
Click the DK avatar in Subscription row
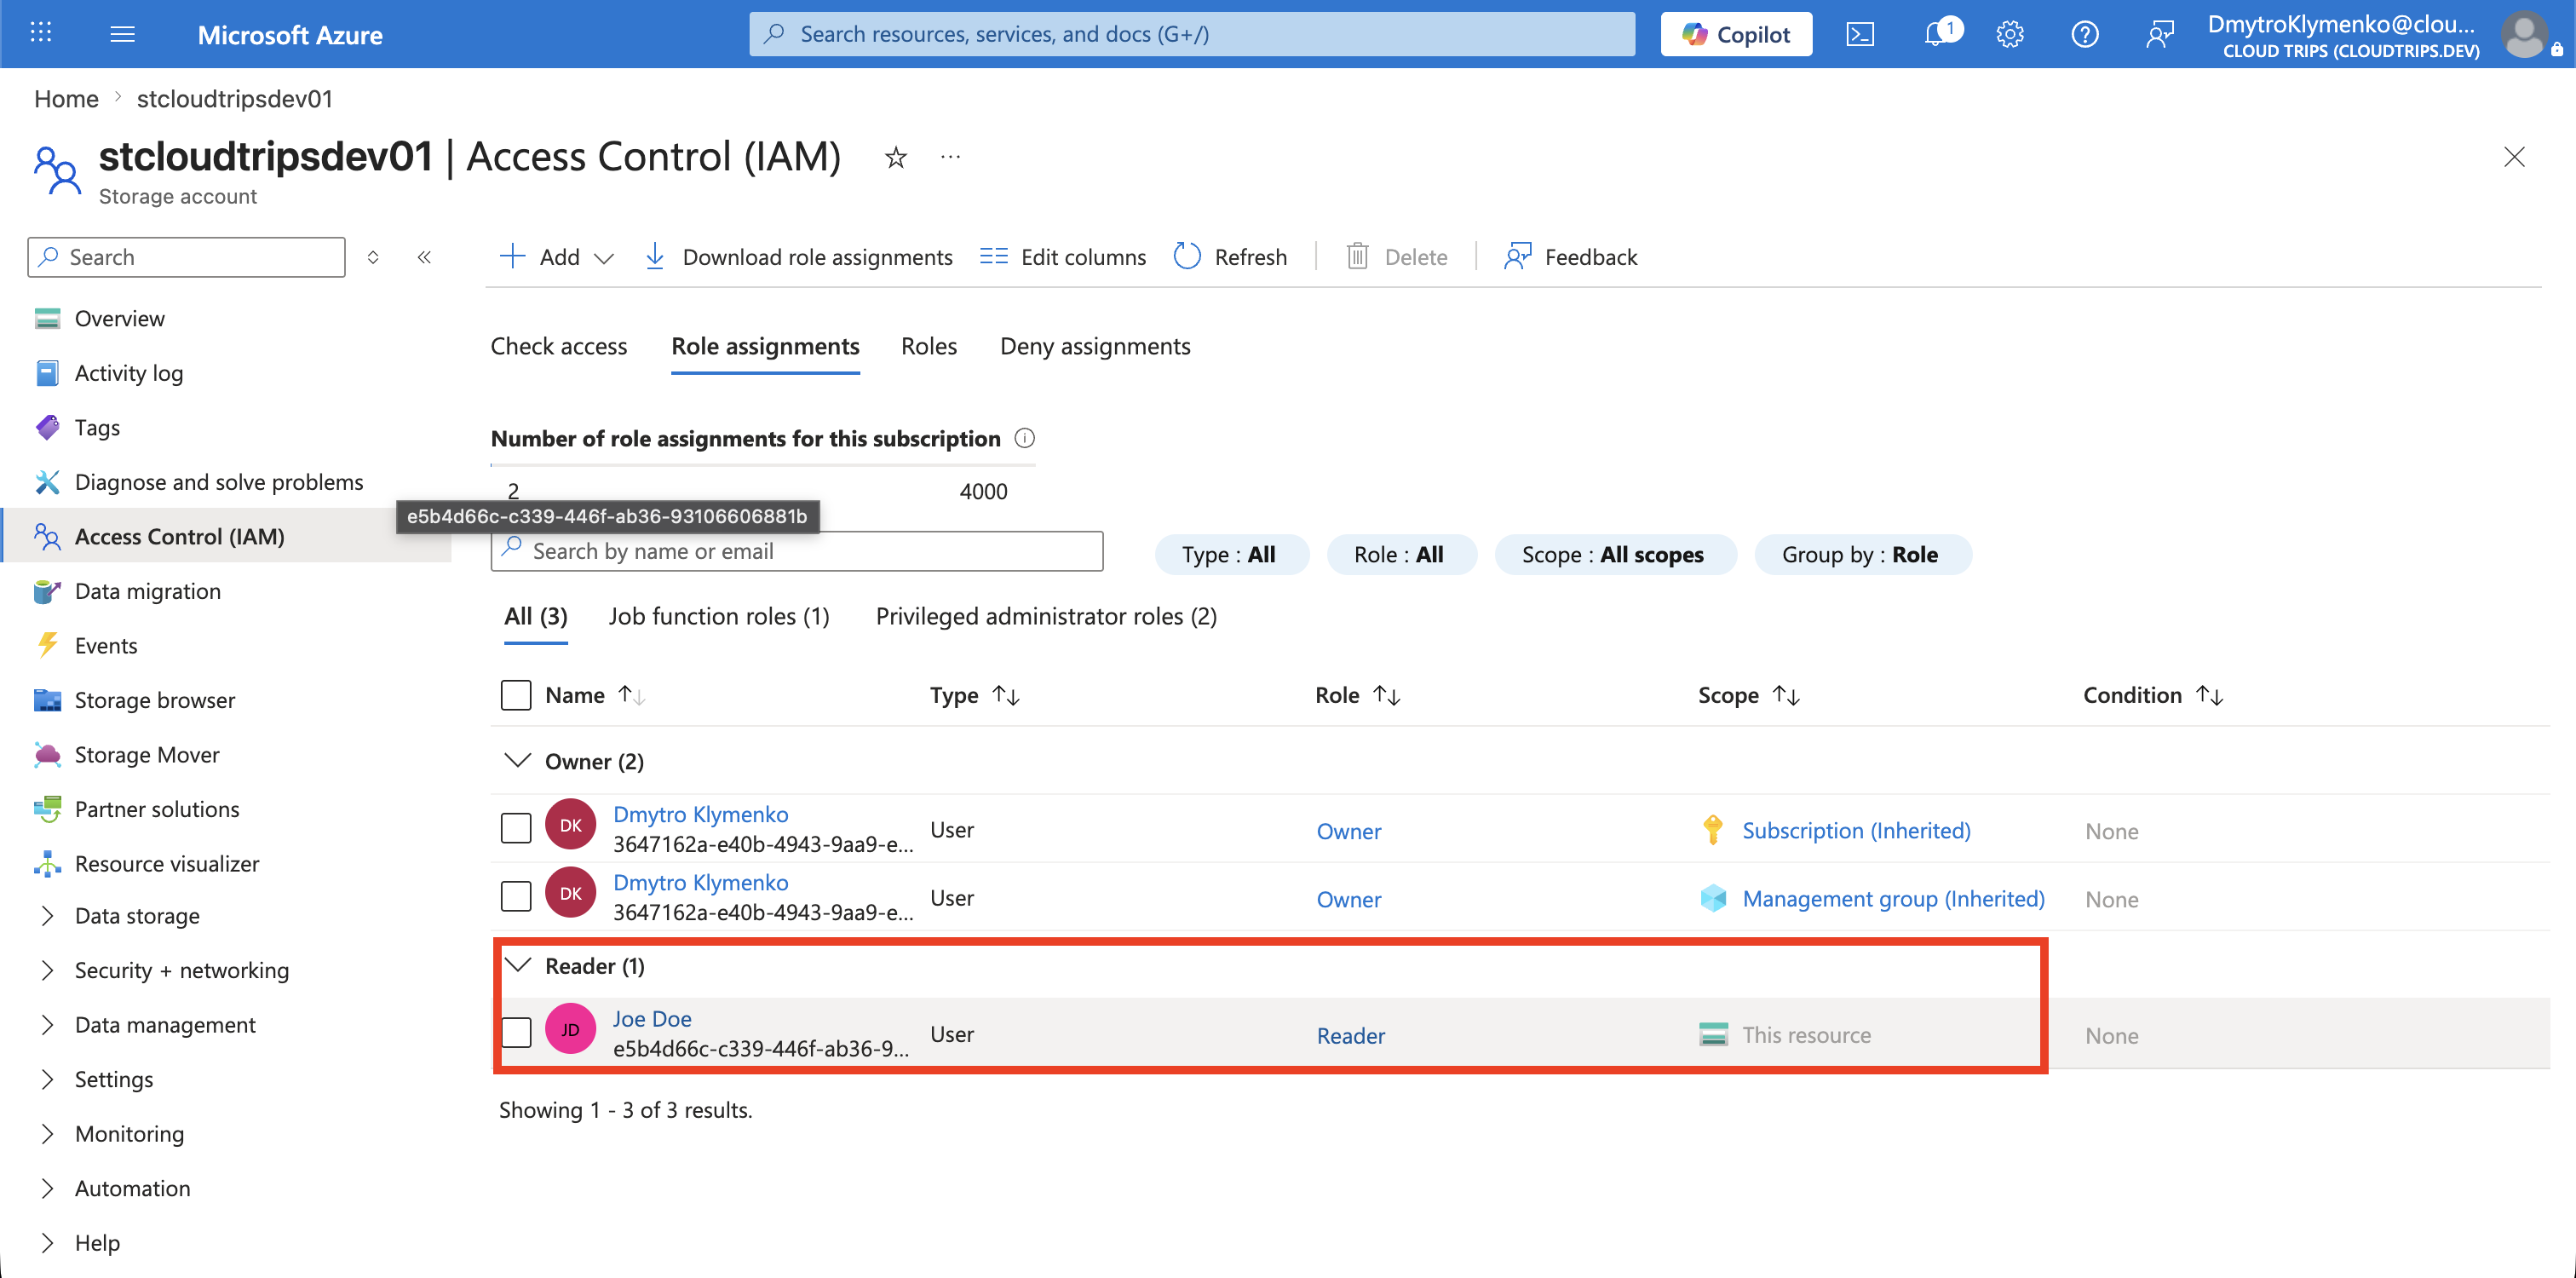[570, 825]
